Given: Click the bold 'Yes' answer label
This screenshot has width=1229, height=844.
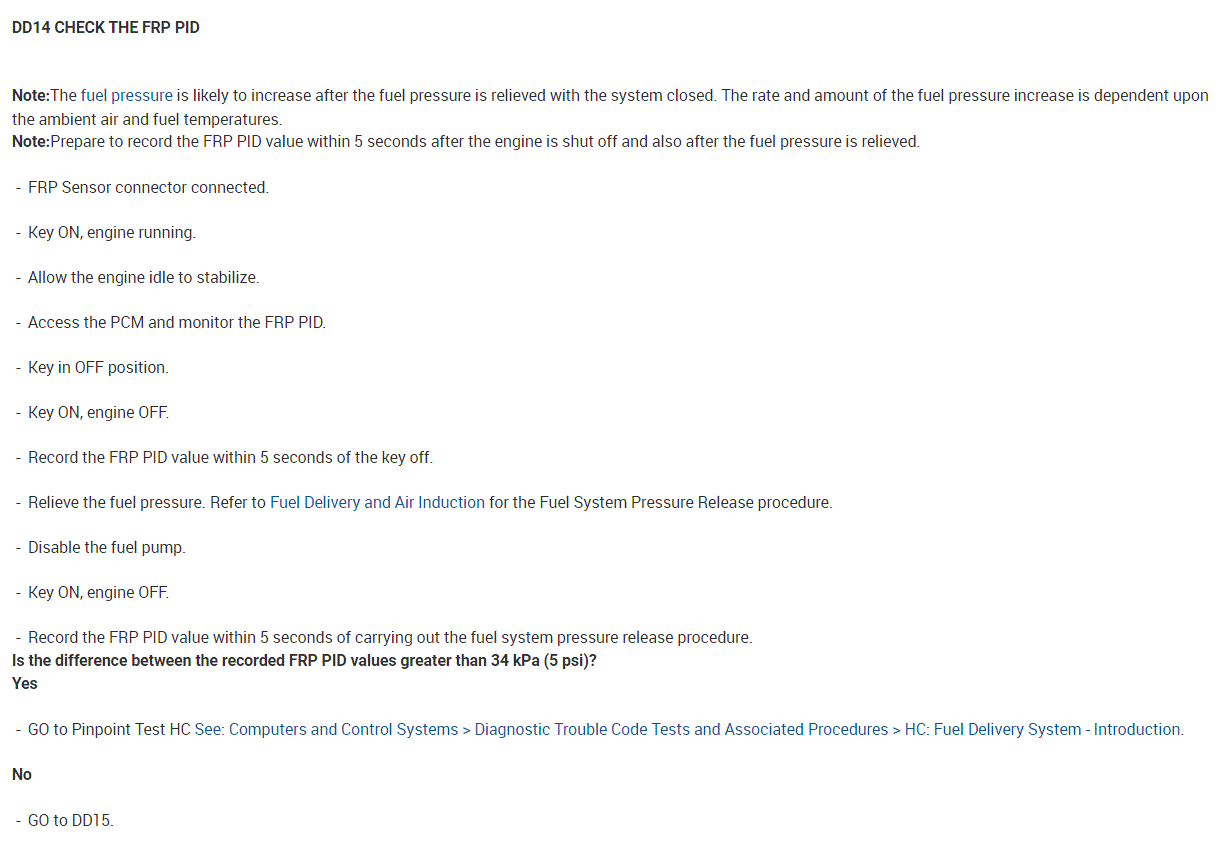Looking at the screenshot, I should (x=25, y=684).
